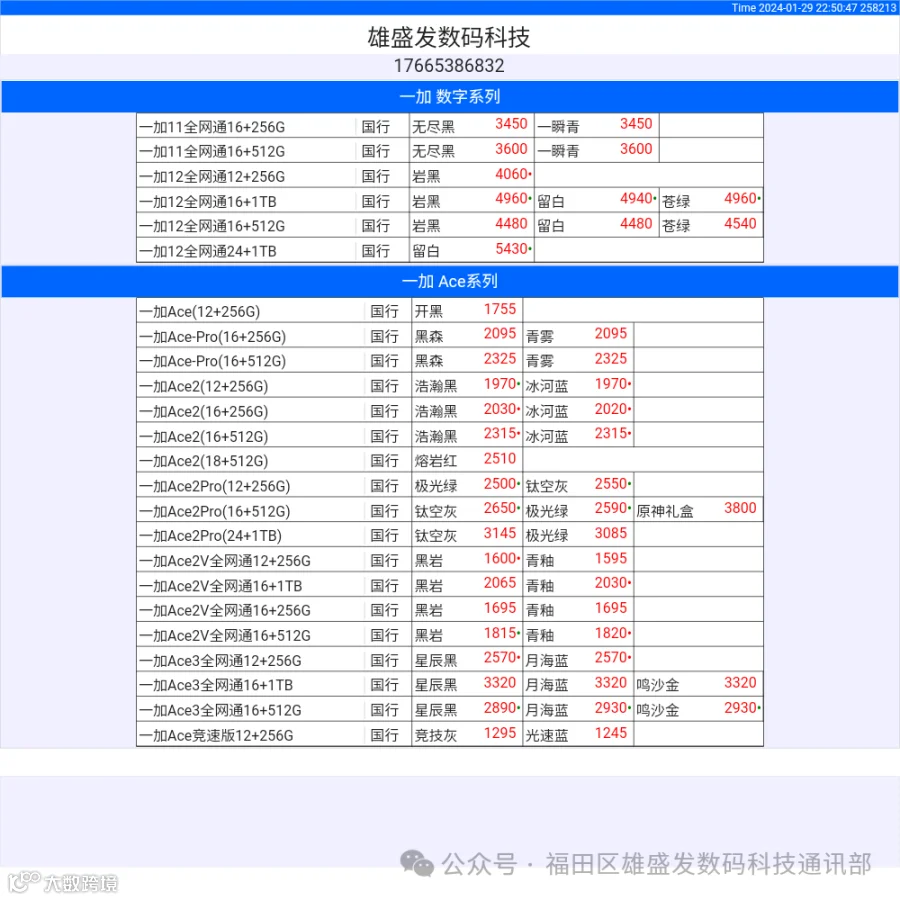Select row 一加Ace-Pro(16+512G)

[x=450, y=360]
